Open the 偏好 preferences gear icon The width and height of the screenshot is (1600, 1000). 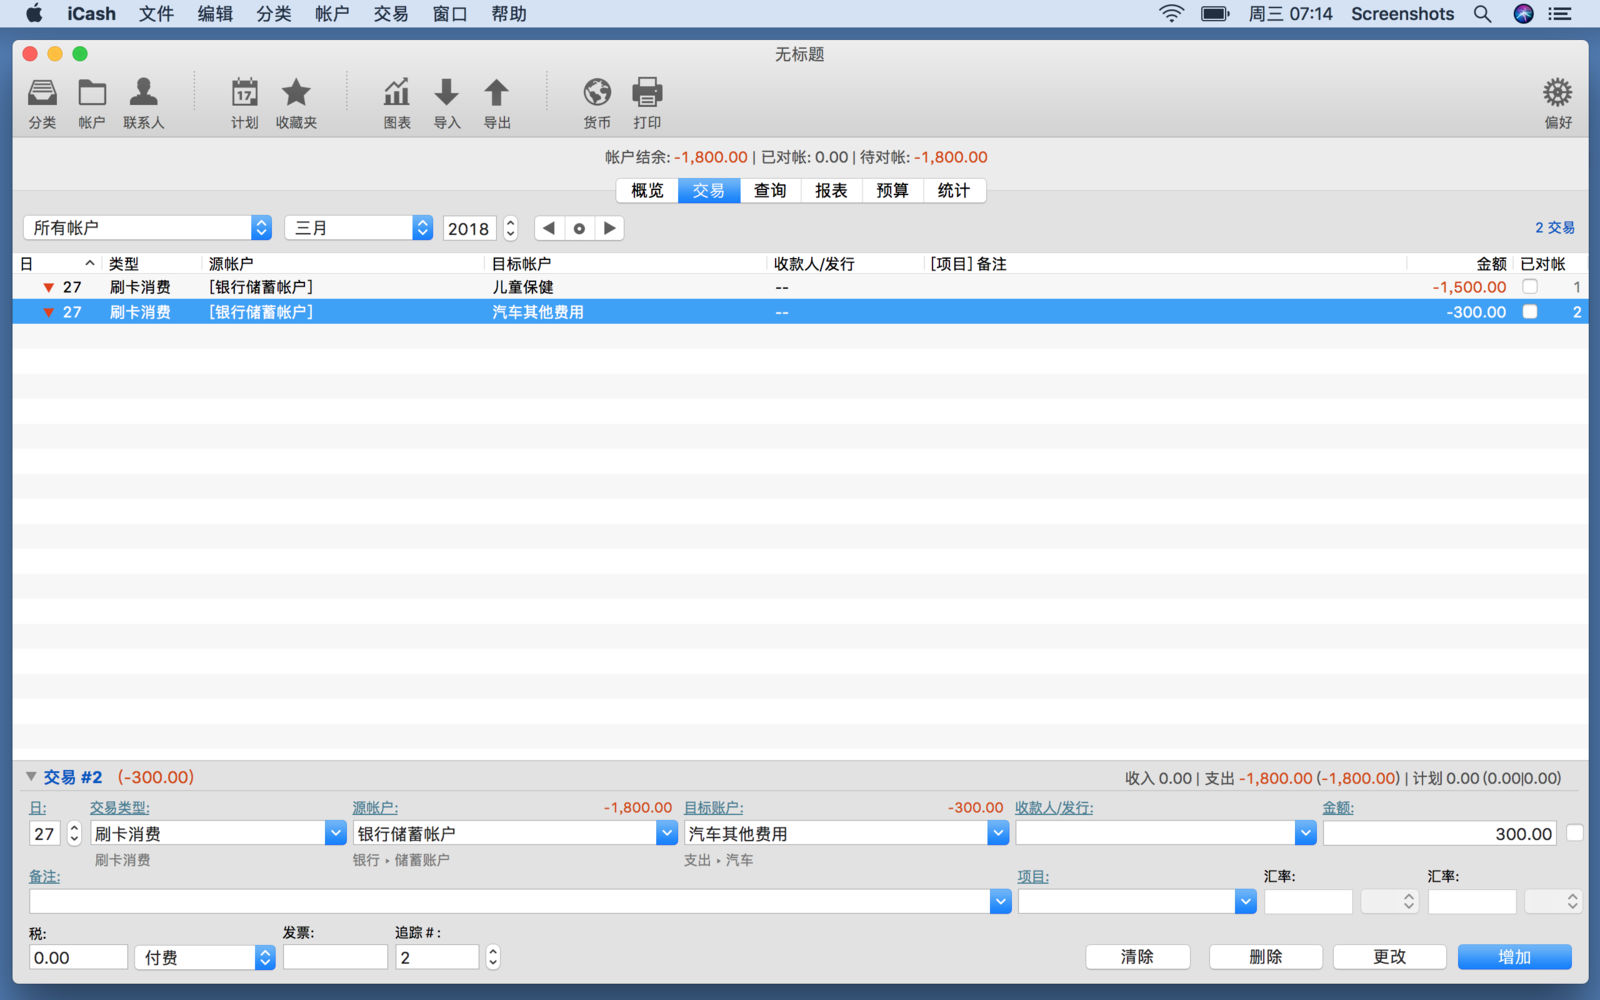[x=1558, y=102]
